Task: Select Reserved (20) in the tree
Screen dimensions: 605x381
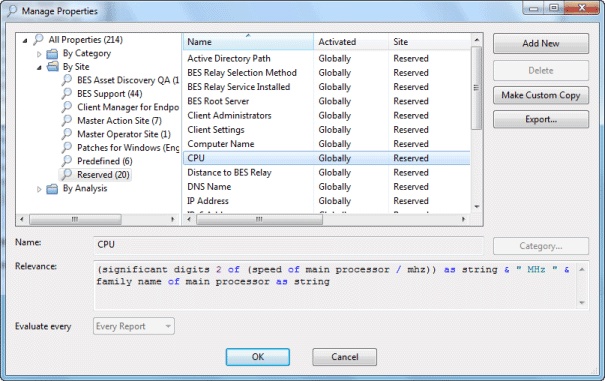Action: click(x=103, y=175)
